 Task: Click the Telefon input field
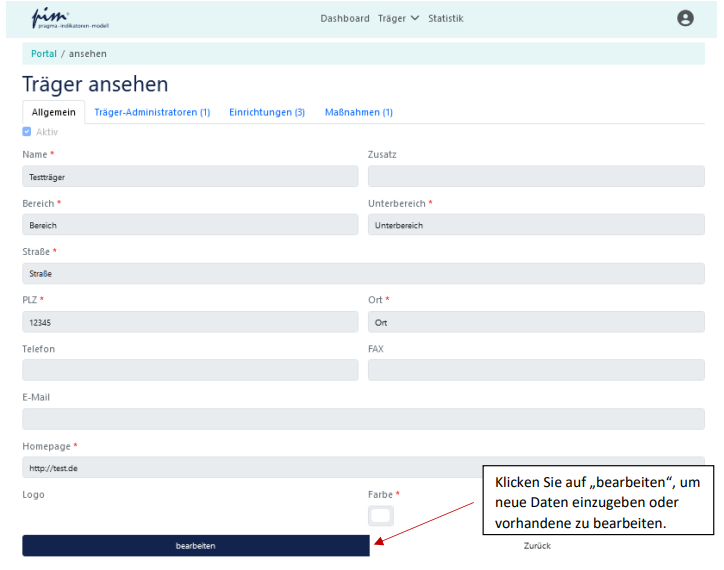pyautogui.click(x=190, y=370)
